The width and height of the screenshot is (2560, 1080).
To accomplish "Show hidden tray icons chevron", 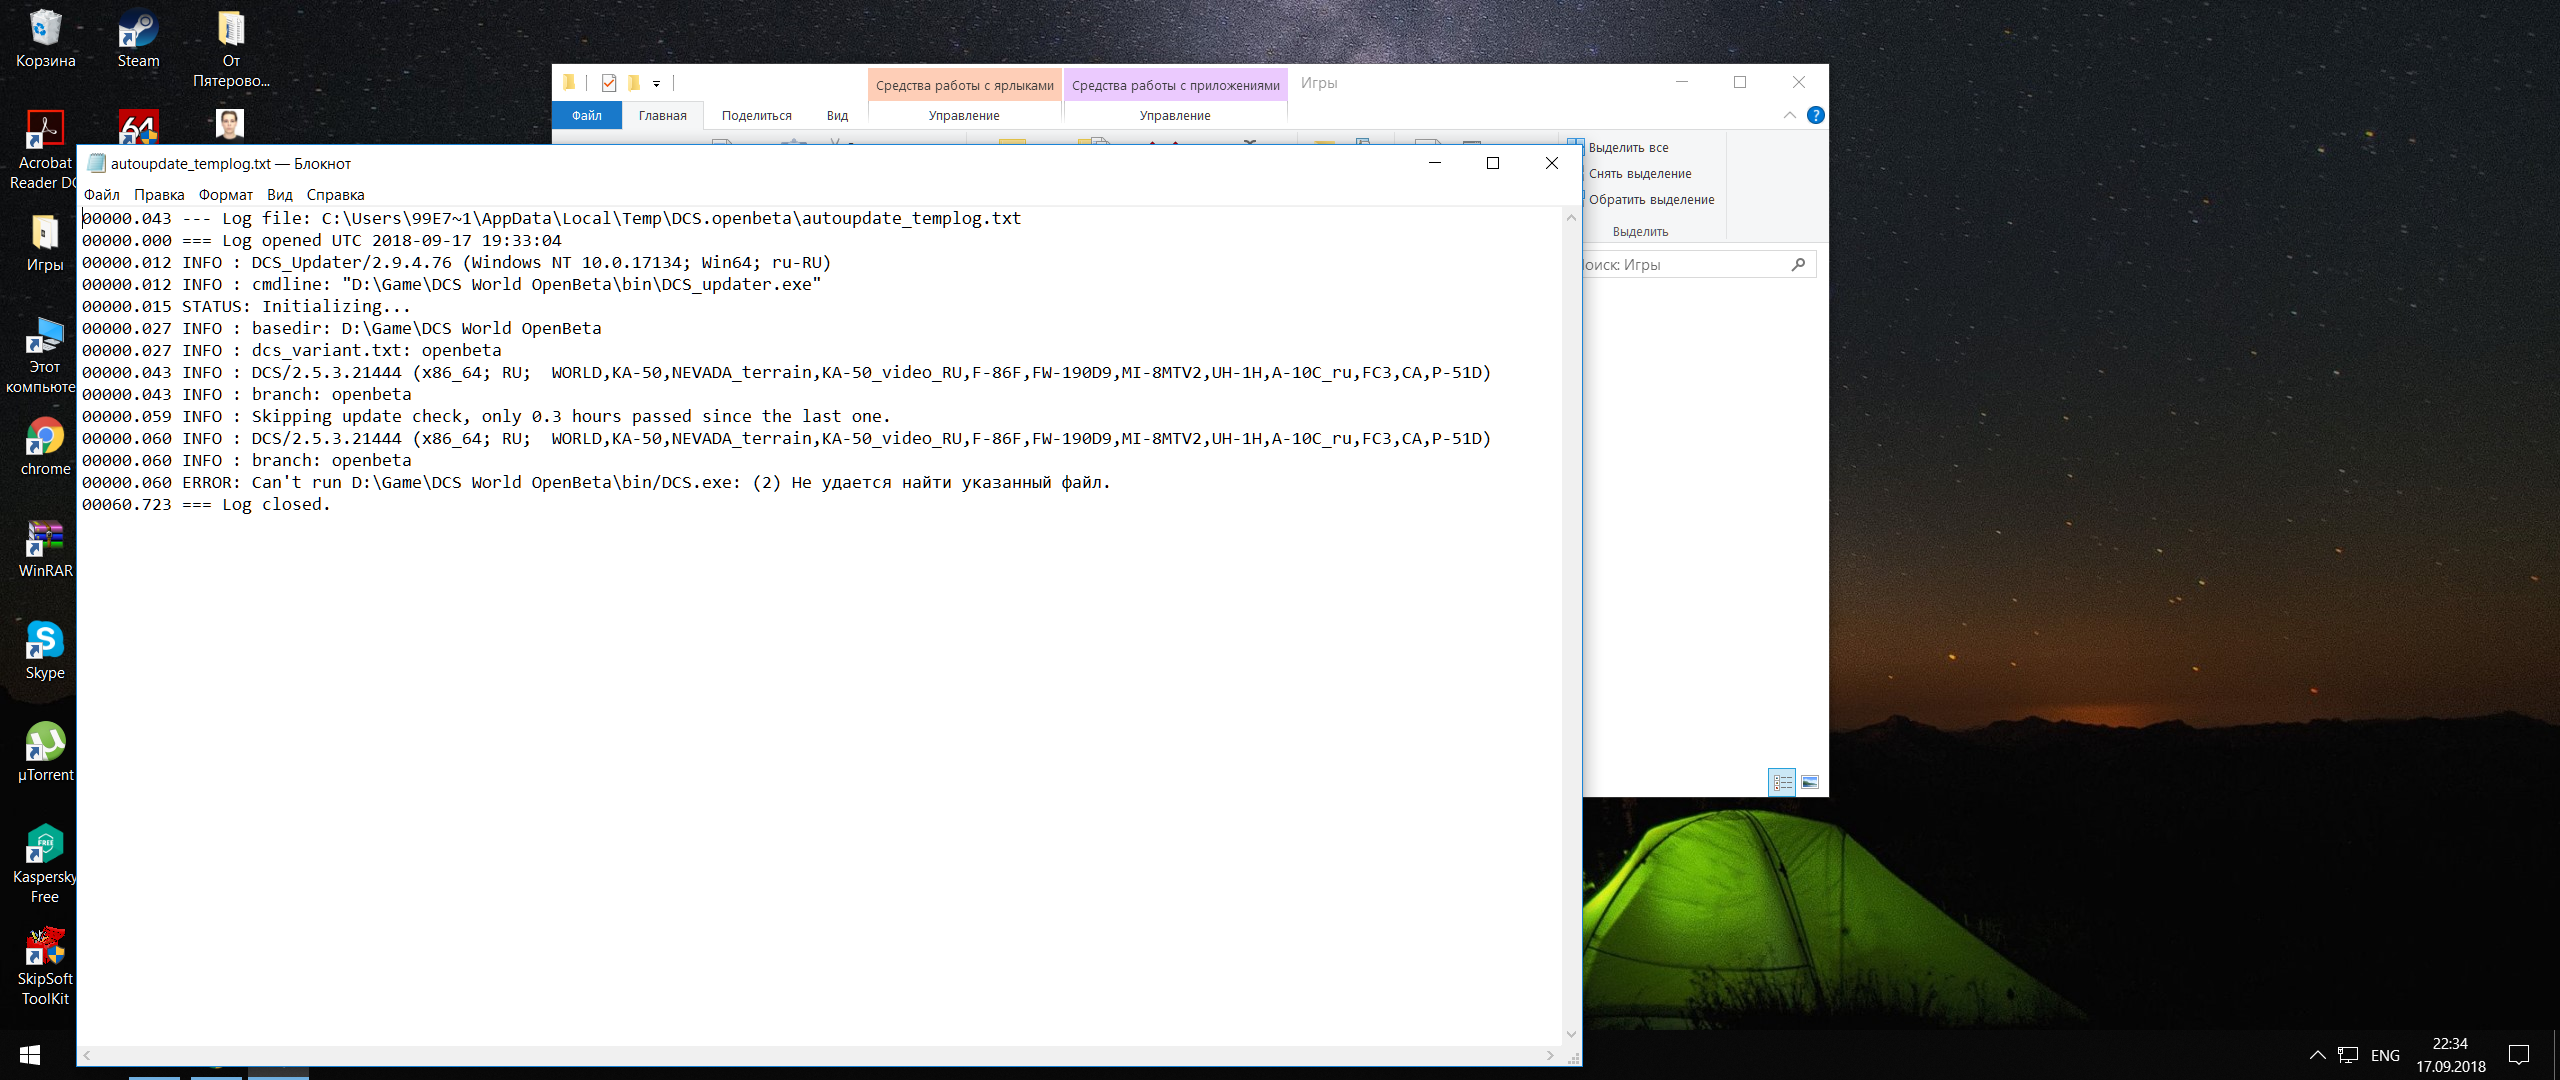I will [2318, 1055].
